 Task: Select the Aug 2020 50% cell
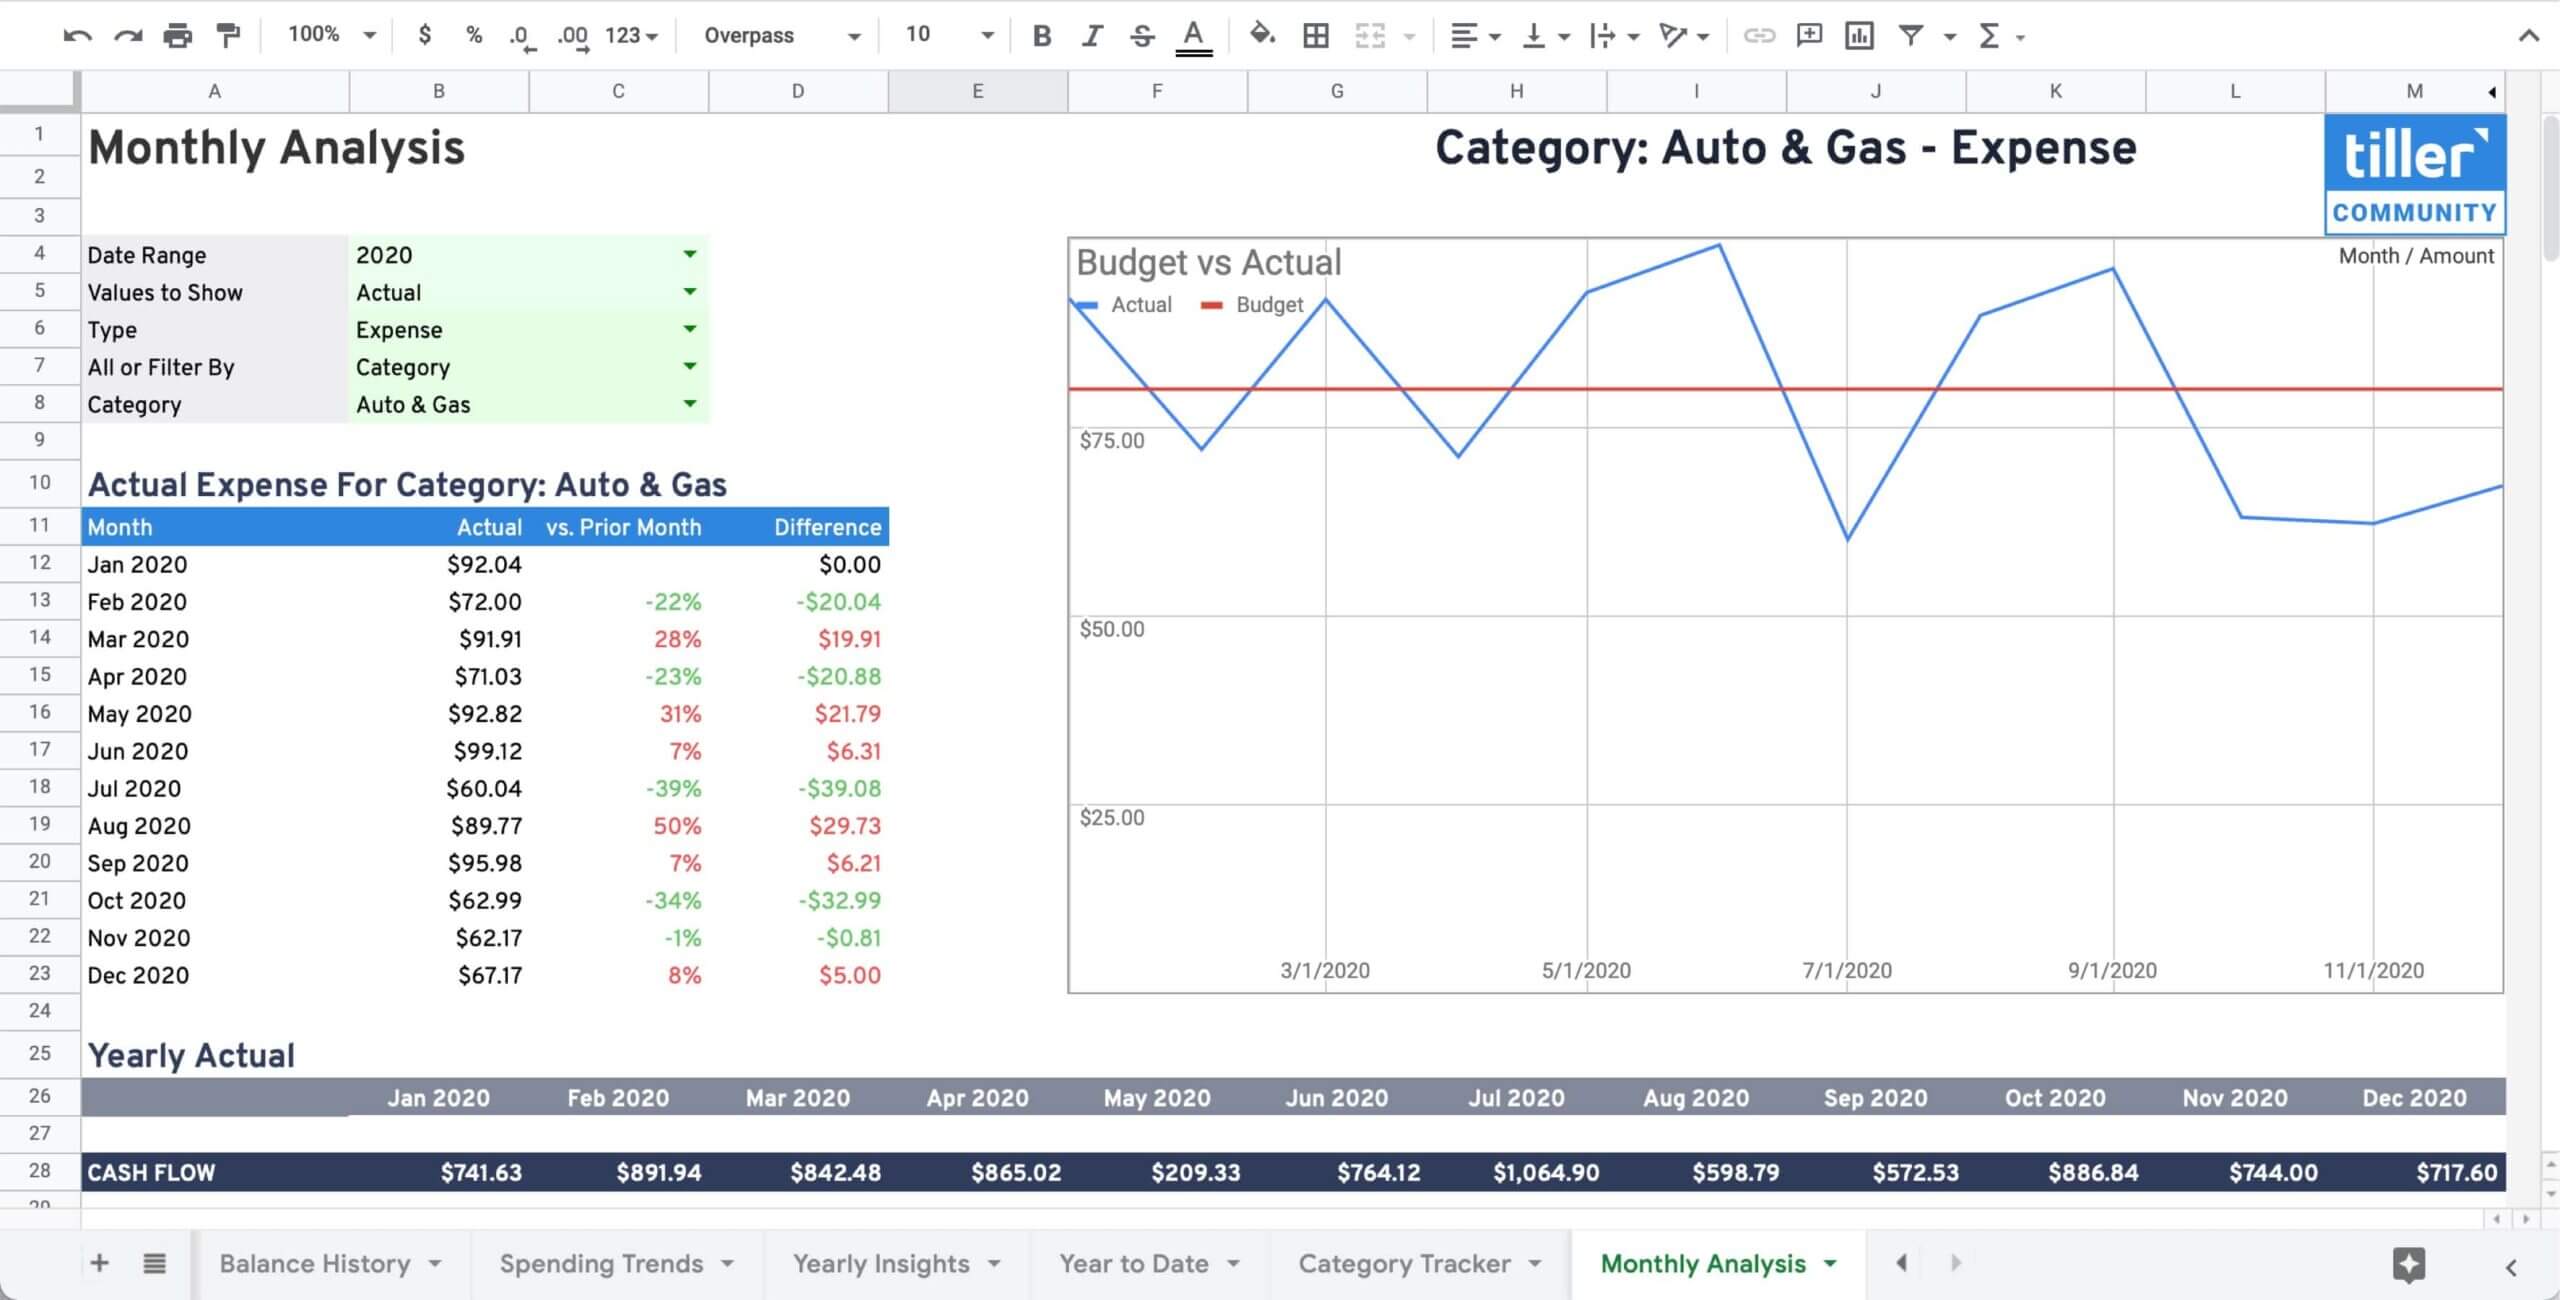pyautogui.click(x=619, y=826)
